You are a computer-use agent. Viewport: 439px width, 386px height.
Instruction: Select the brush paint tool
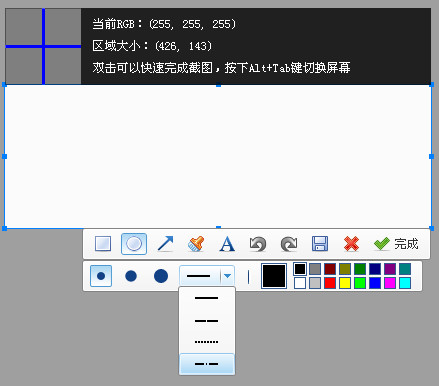tap(196, 244)
